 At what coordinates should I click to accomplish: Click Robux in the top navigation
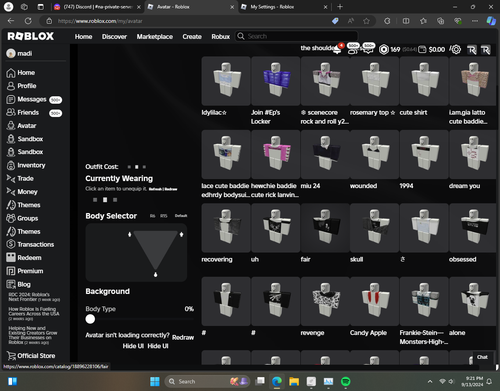[x=221, y=37]
